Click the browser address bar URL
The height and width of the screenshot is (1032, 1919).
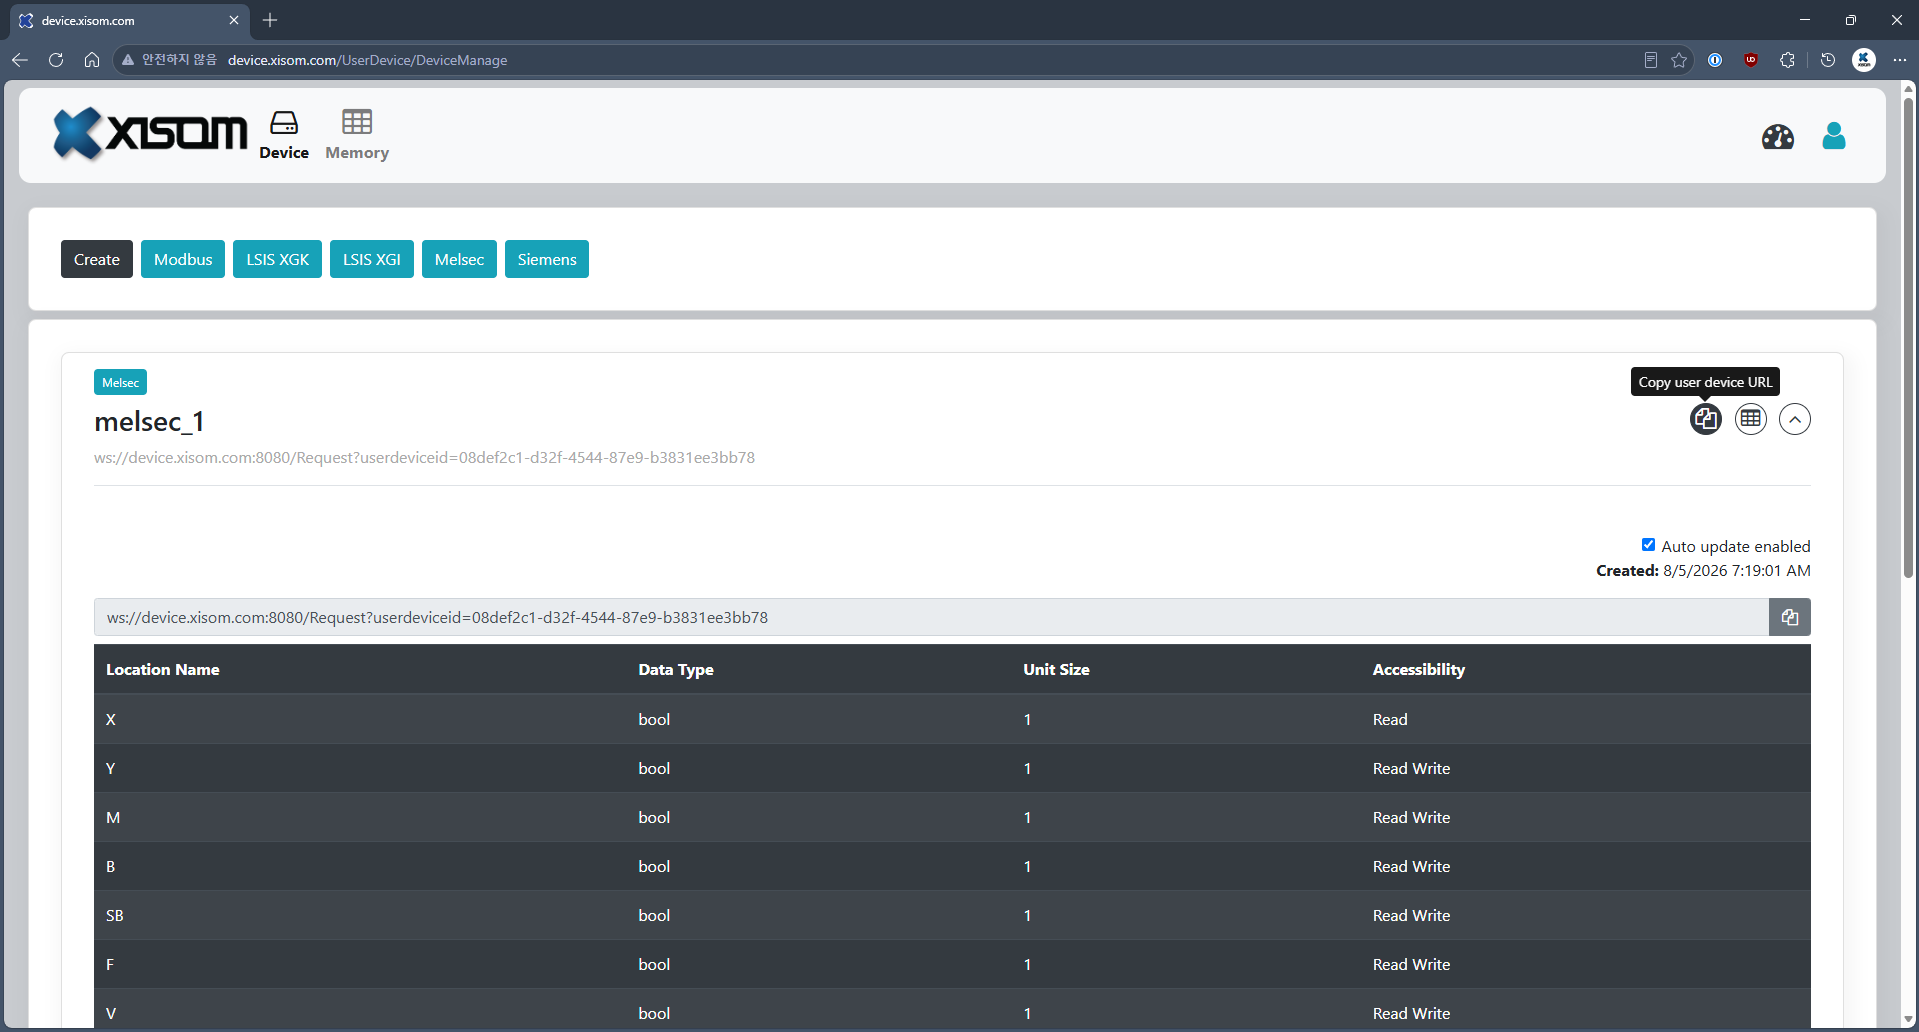point(367,60)
